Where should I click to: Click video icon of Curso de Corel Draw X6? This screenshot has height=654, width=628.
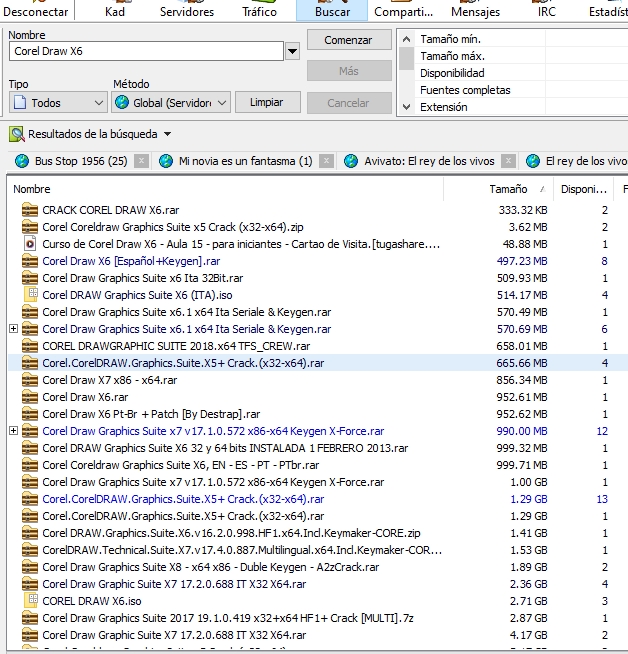(30, 244)
